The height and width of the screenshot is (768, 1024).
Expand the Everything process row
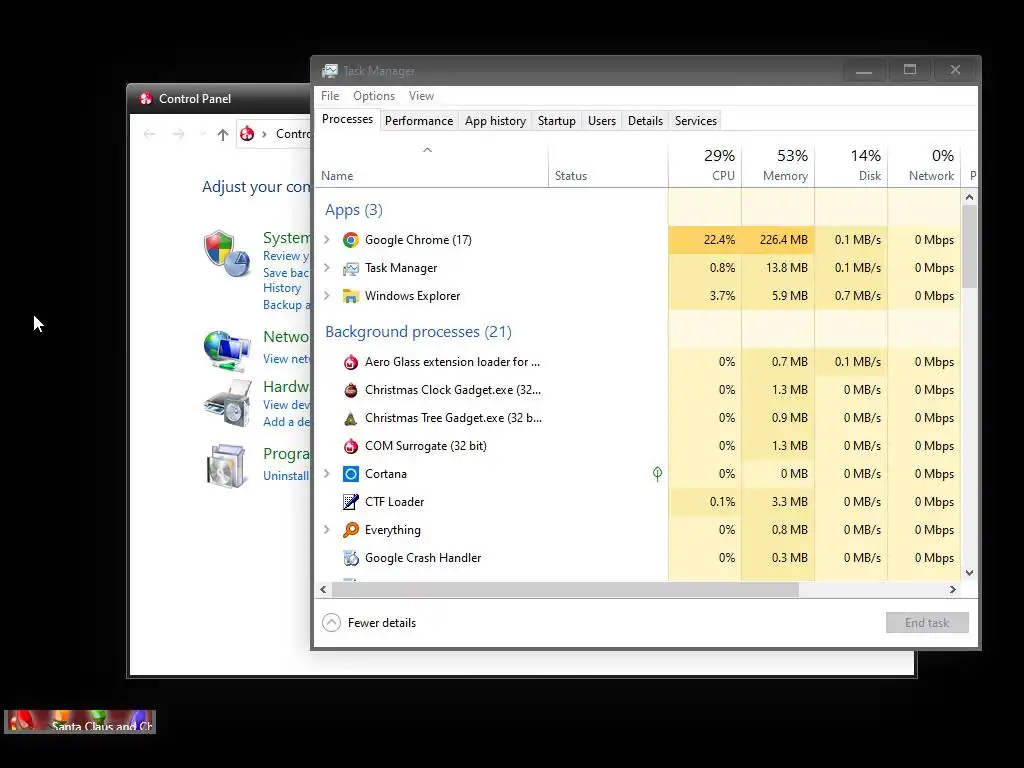(327, 530)
